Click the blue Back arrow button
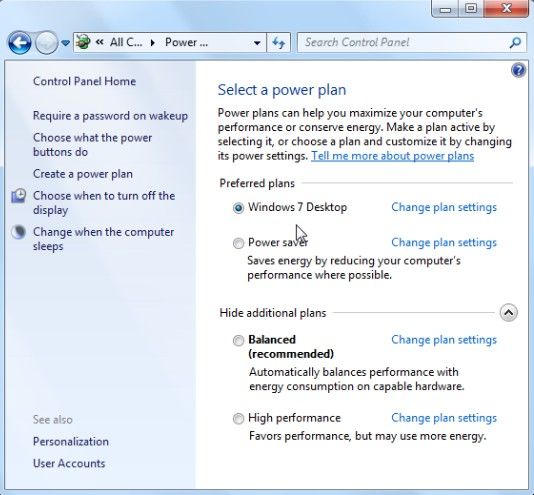Viewport: 534px width, 495px height. 19,43
